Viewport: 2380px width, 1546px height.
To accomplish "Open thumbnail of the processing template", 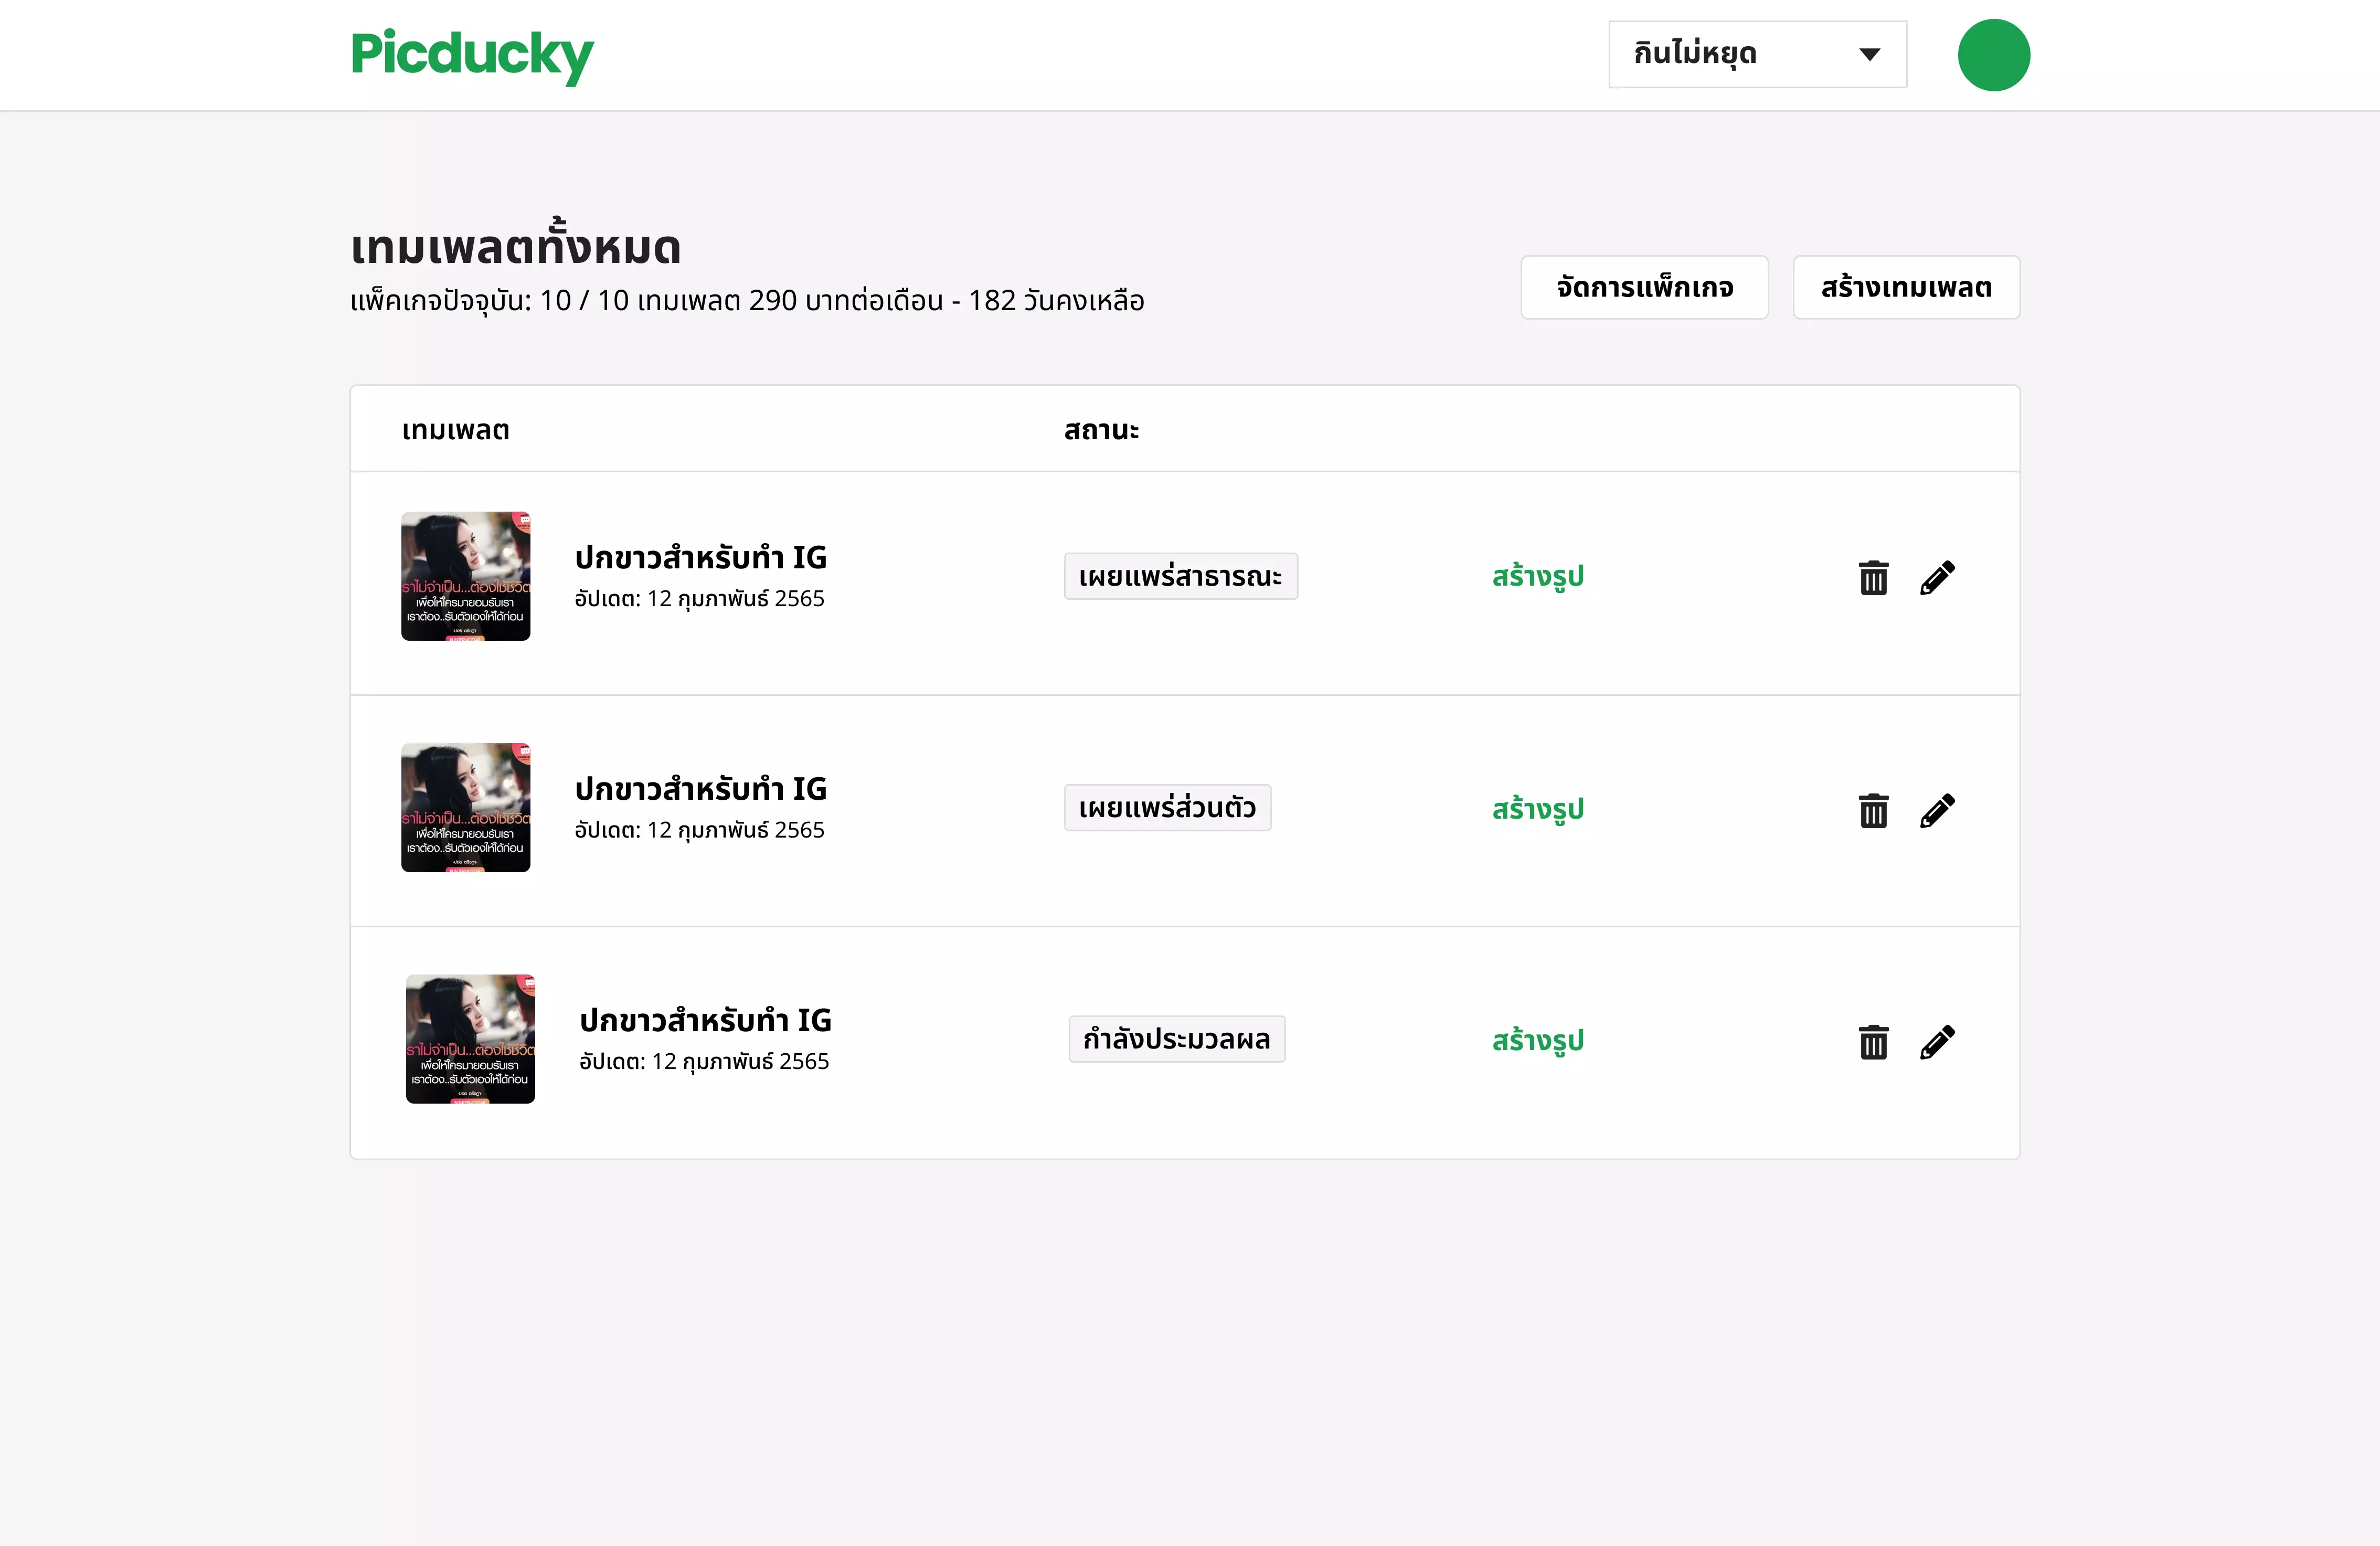I will click(470, 1039).
